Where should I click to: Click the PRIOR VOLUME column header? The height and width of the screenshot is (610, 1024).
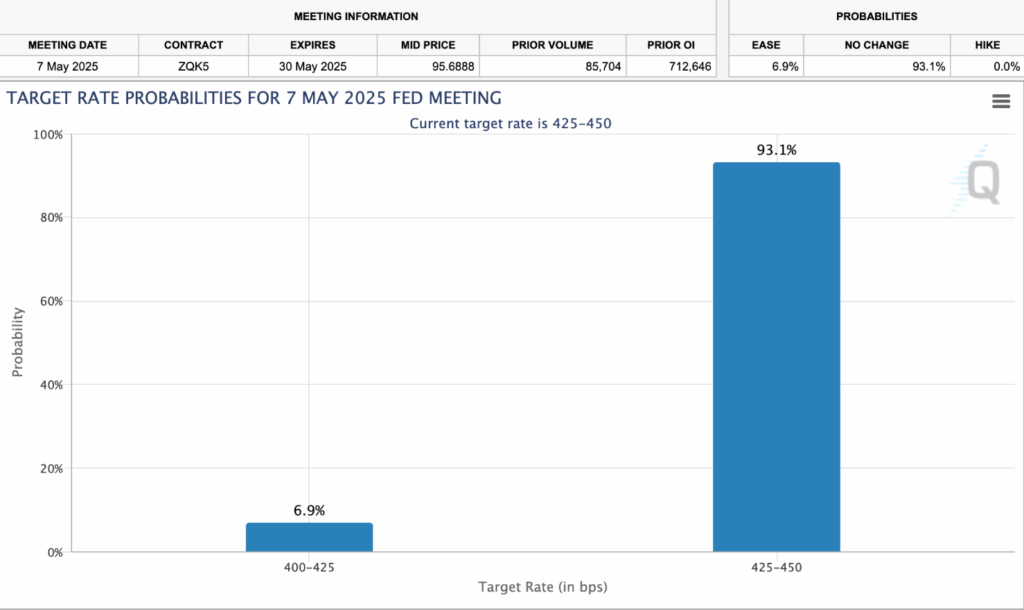point(551,45)
